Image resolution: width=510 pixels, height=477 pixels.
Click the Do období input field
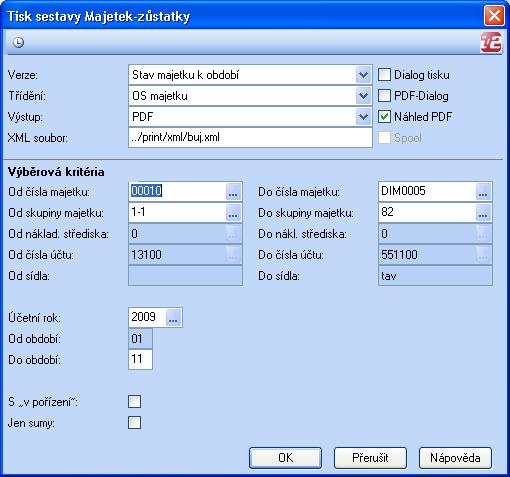(140, 359)
